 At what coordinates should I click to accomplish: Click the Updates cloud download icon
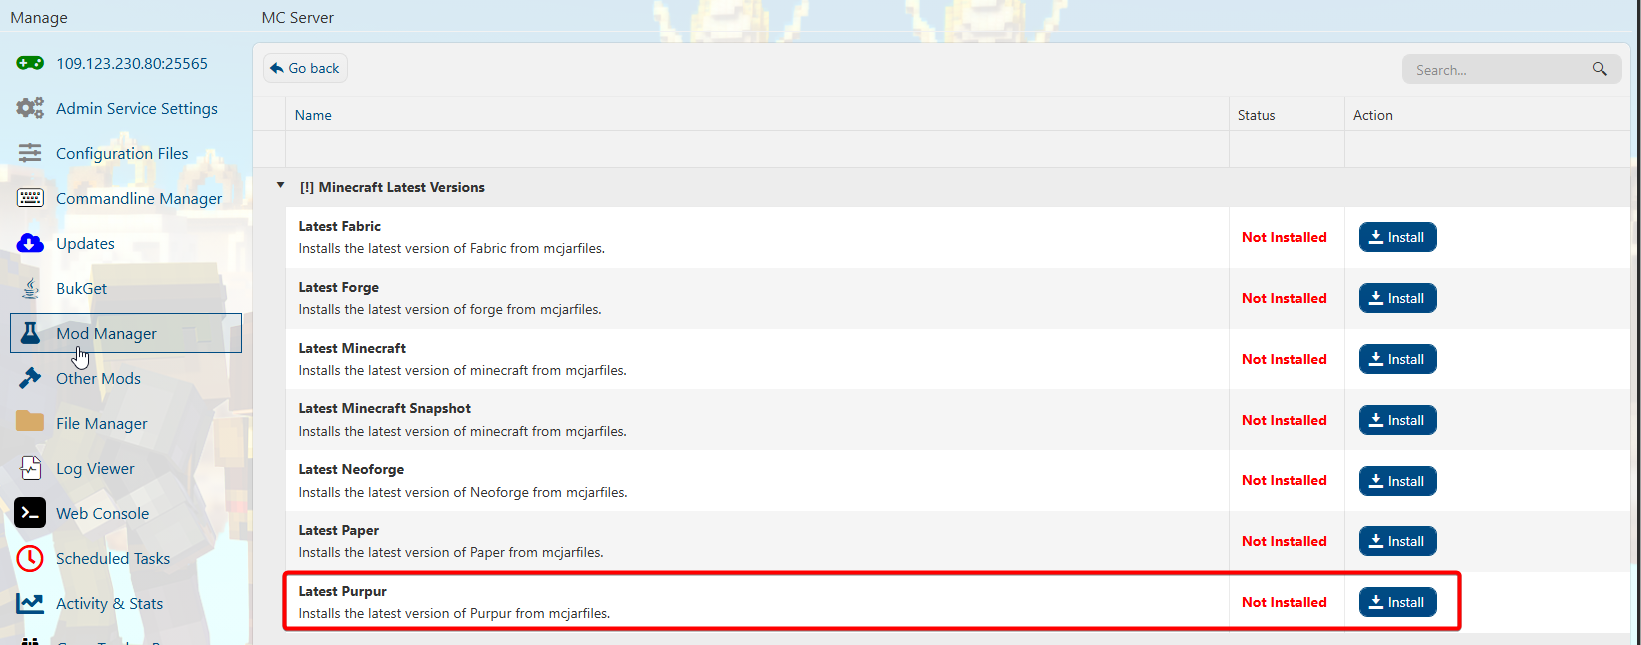pyautogui.click(x=30, y=243)
